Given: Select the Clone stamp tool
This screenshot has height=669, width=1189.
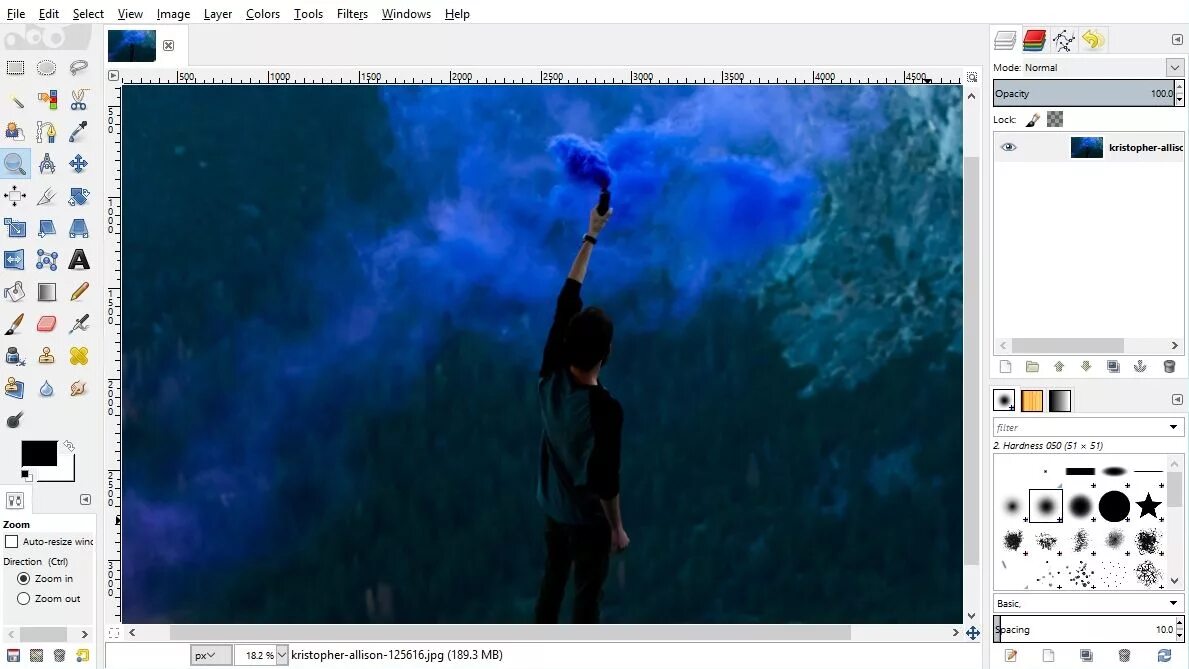Looking at the screenshot, I should [x=46, y=356].
